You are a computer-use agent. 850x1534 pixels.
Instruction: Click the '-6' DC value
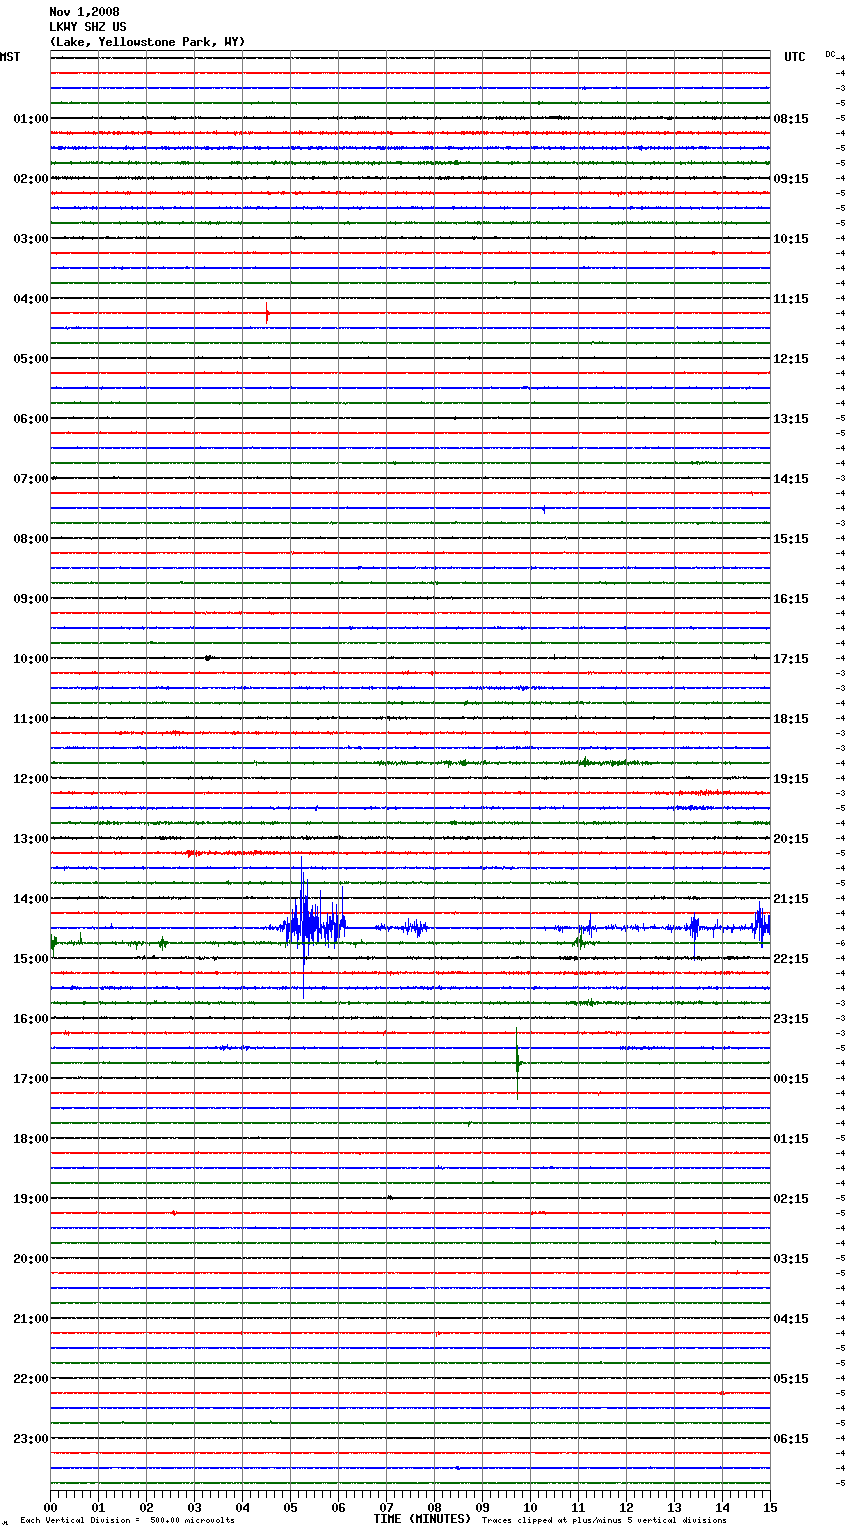coord(840,944)
